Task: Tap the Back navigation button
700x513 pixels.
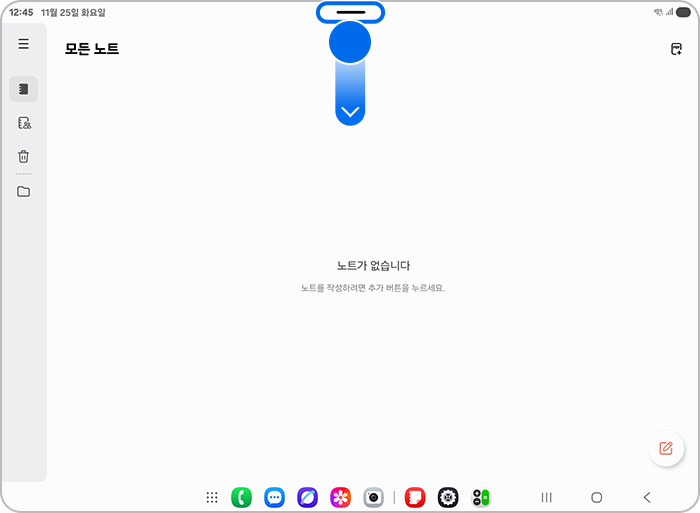Action: coord(647,497)
